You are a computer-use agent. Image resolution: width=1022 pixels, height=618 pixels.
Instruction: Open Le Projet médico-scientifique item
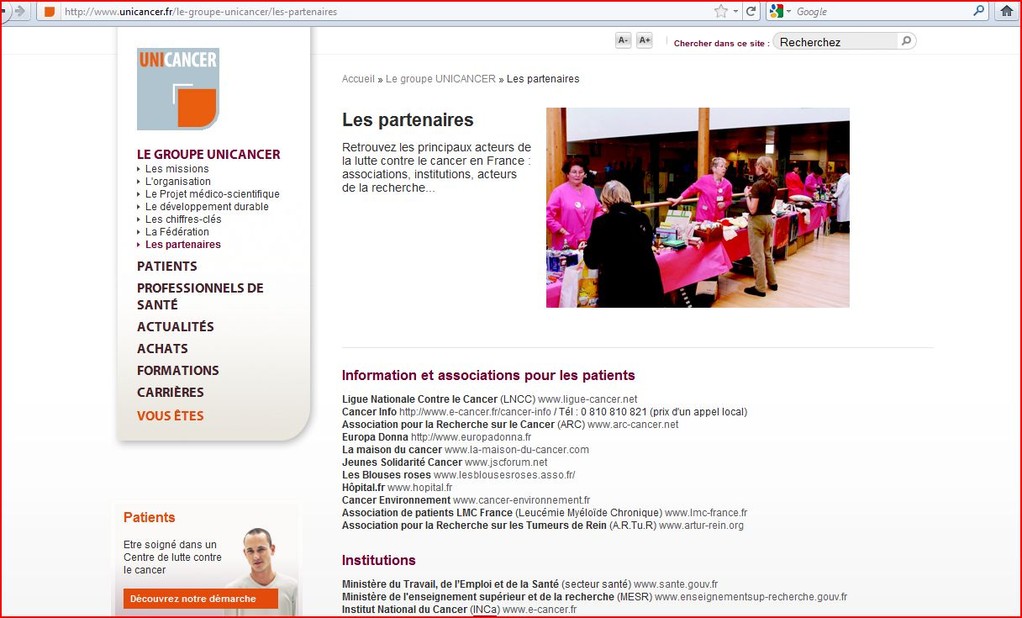pos(212,194)
